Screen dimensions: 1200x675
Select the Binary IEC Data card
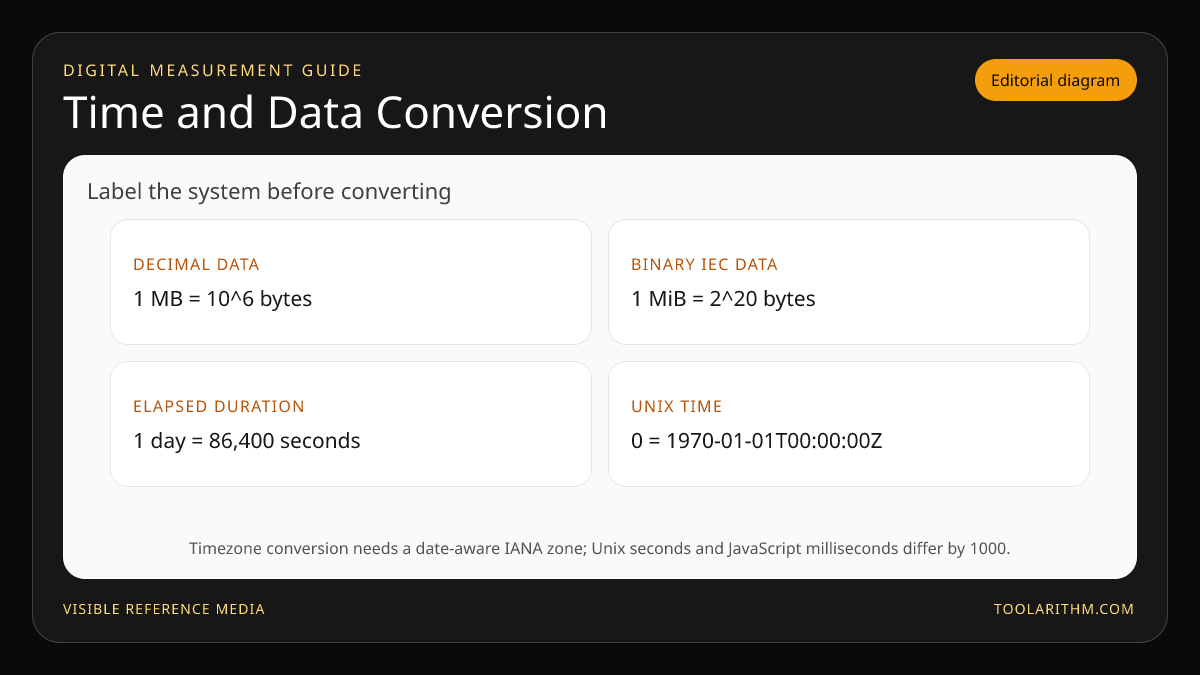(849, 282)
